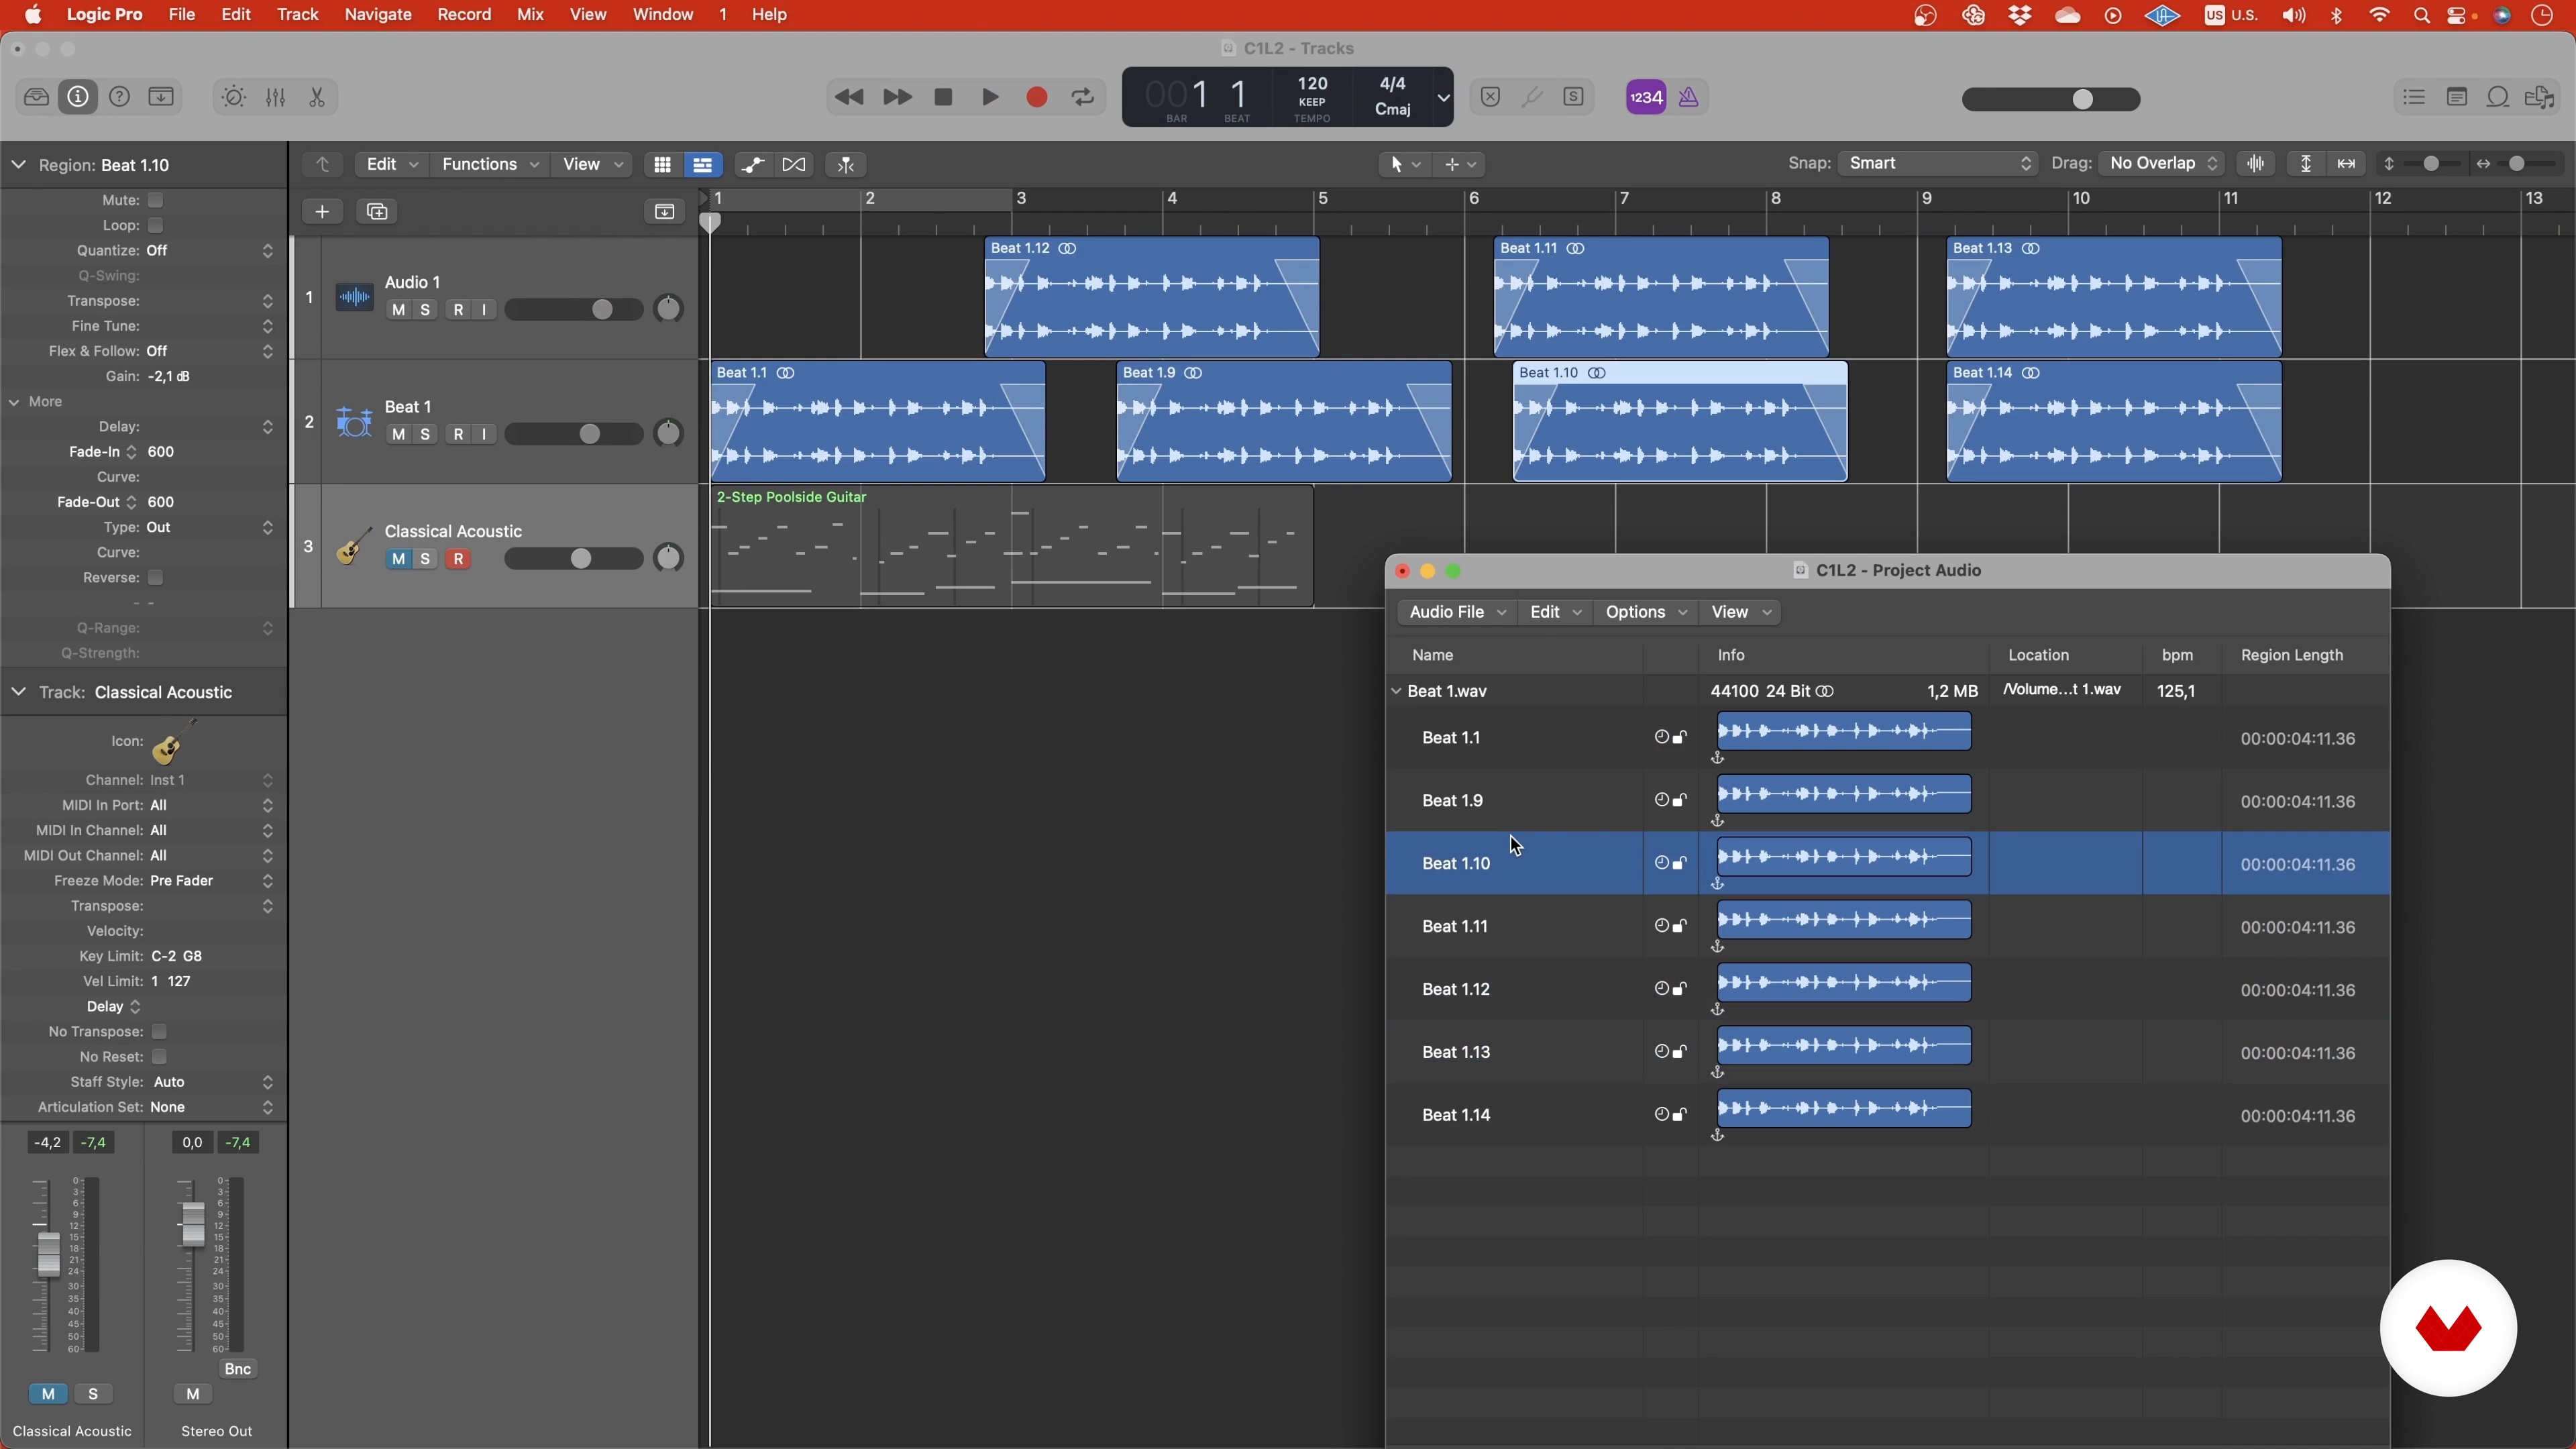Click the master volume slider in control bar

coord(2051,99)
